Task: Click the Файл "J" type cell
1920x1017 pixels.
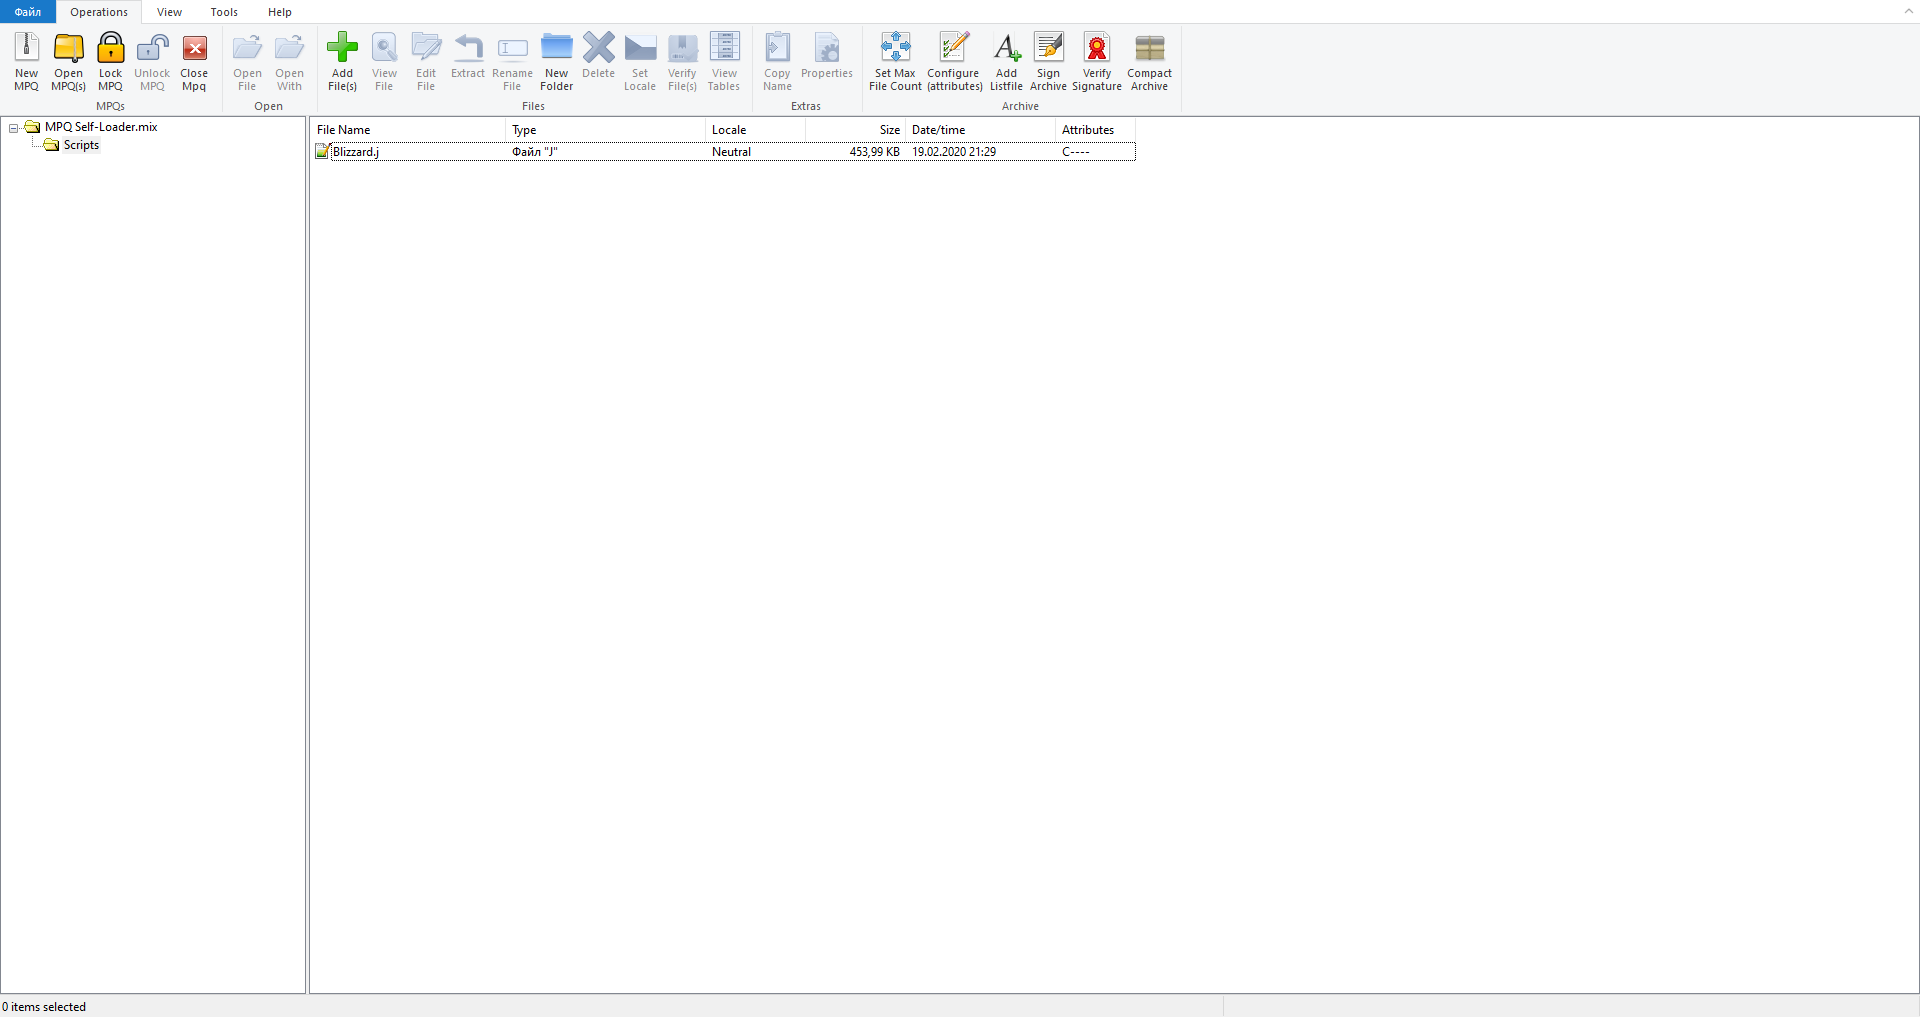Action: 535,152
